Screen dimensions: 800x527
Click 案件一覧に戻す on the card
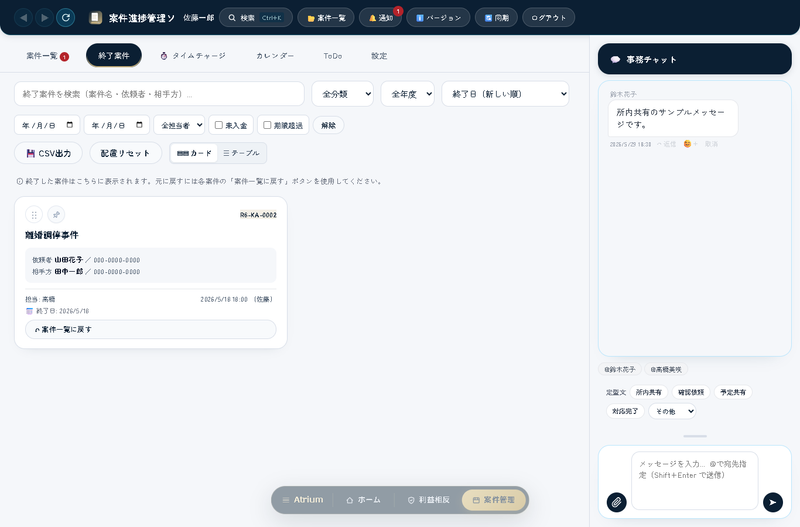click(151, 330)
